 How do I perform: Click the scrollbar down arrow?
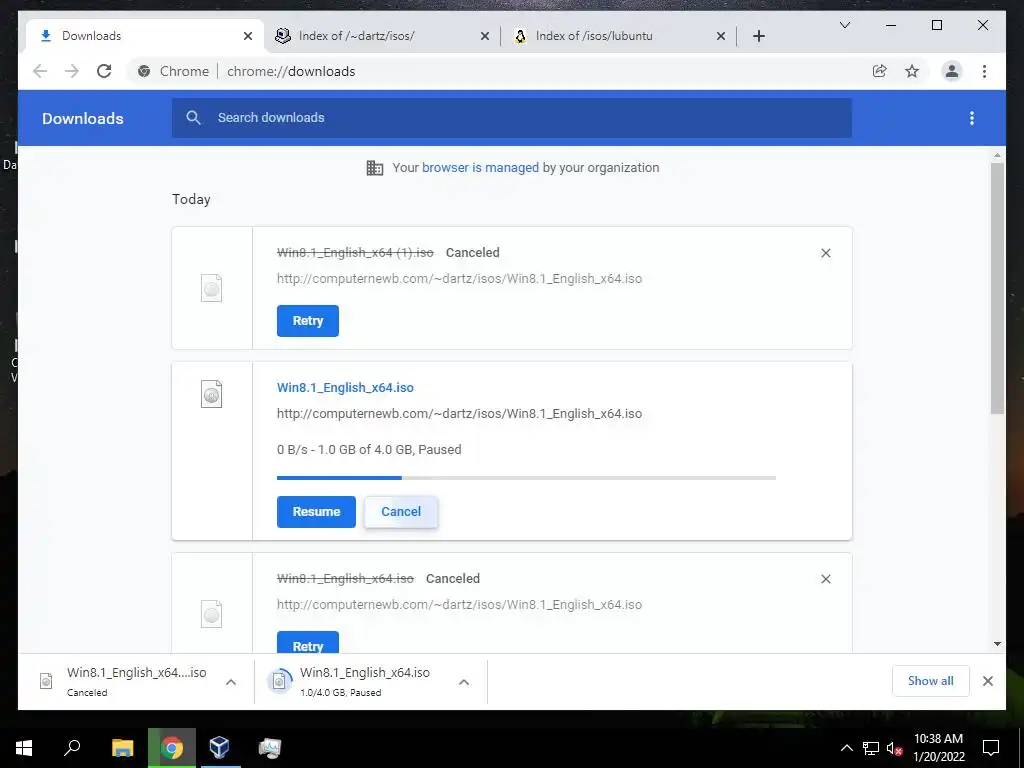(x=997, y=644)
